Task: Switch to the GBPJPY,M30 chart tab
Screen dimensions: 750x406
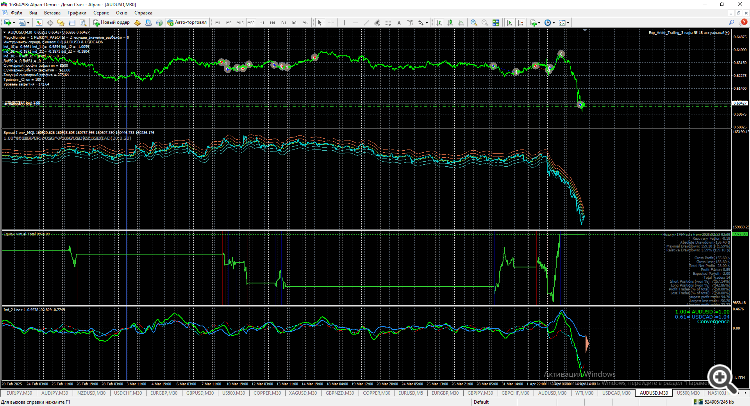Action: pyautogui.click(x=480, y=393)
